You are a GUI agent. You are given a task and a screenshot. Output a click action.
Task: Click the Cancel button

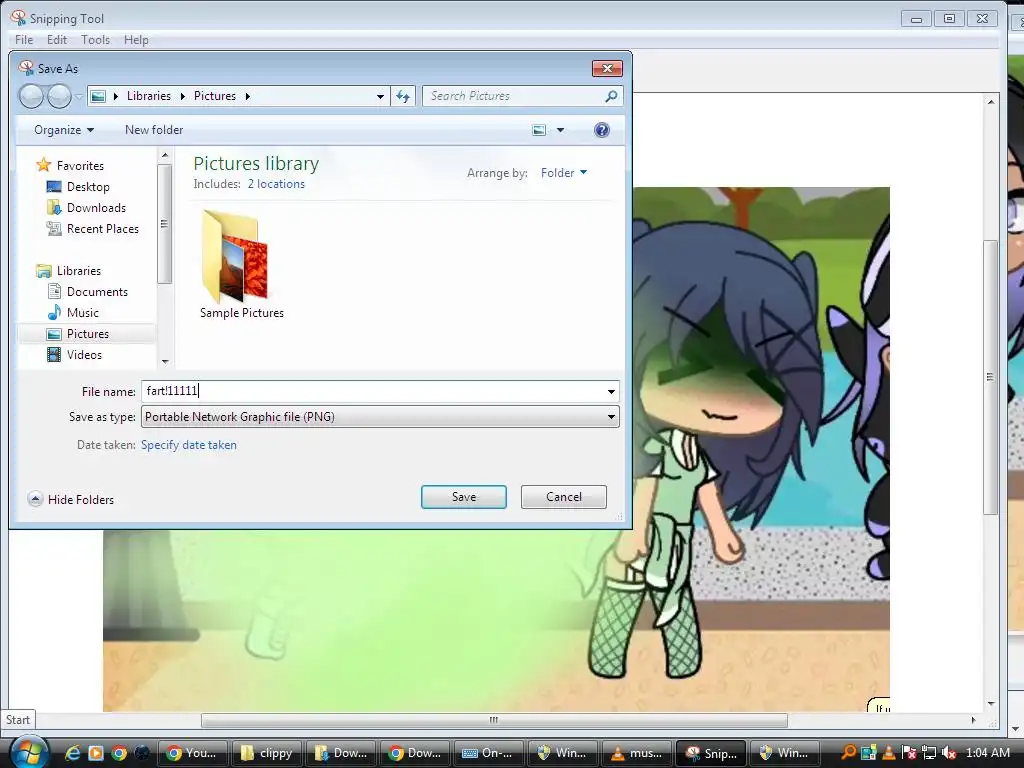tap(564, 497)
